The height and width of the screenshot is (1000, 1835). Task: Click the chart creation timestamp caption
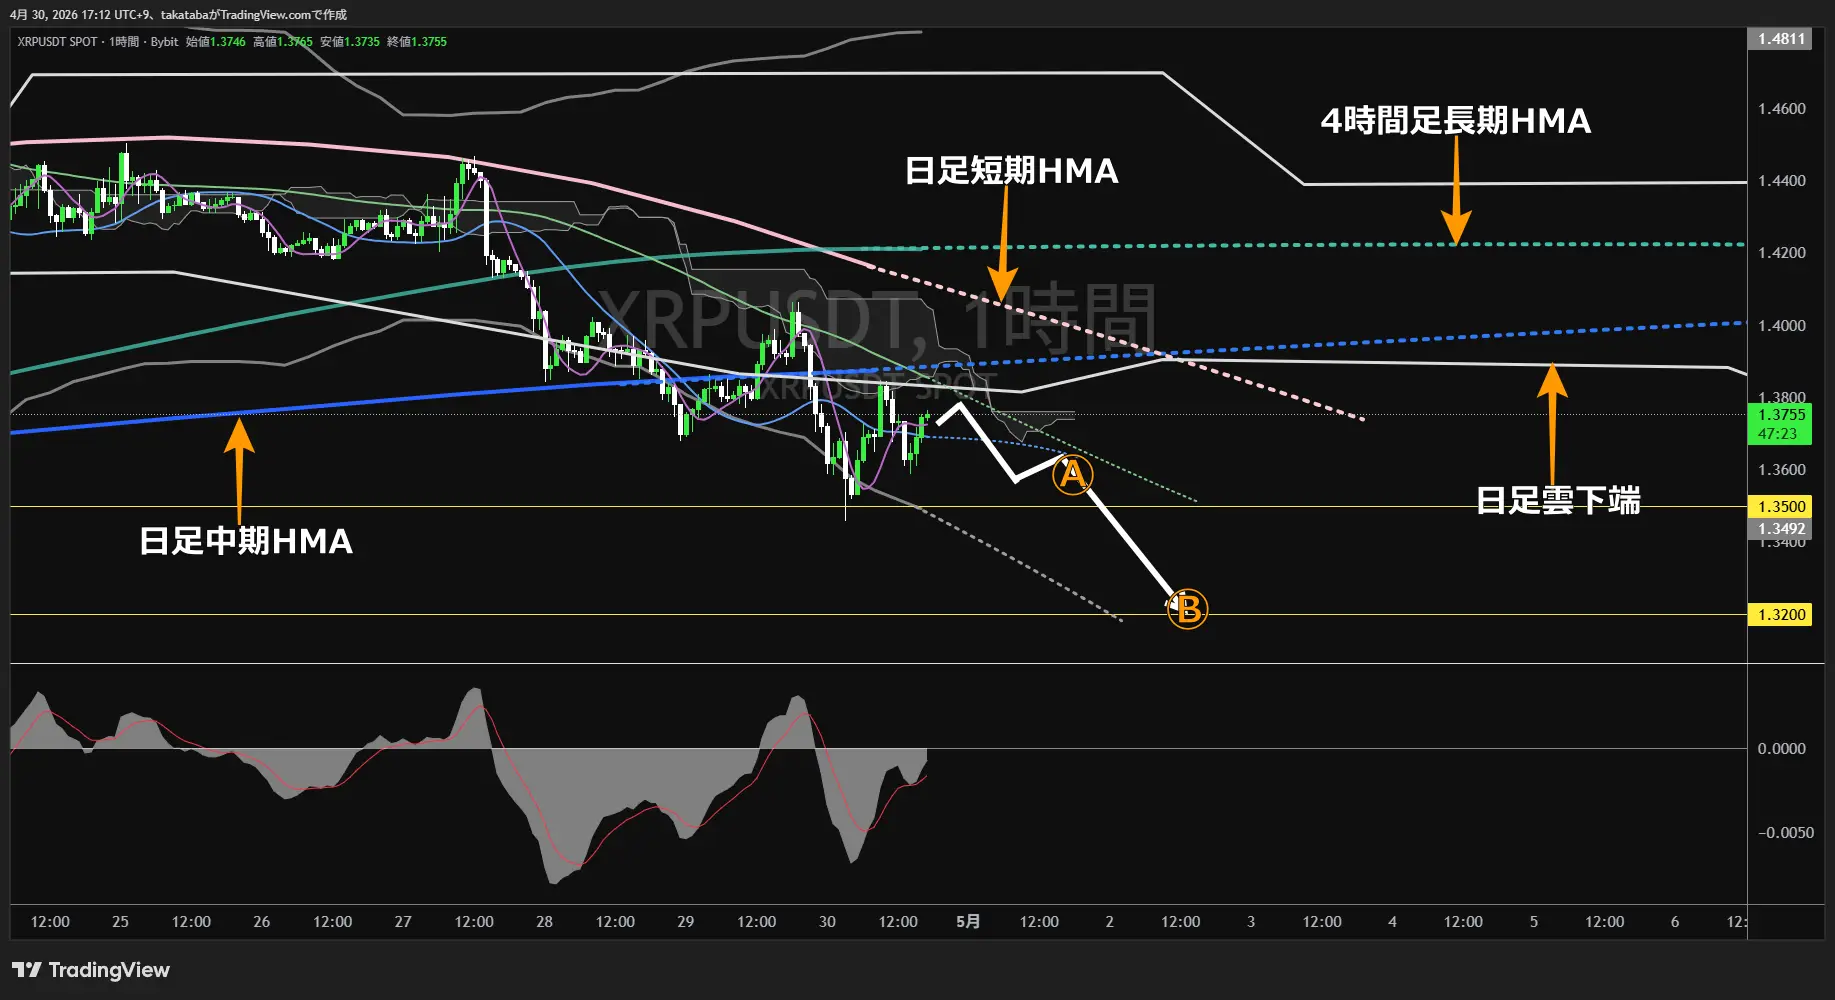click(178, 15)
